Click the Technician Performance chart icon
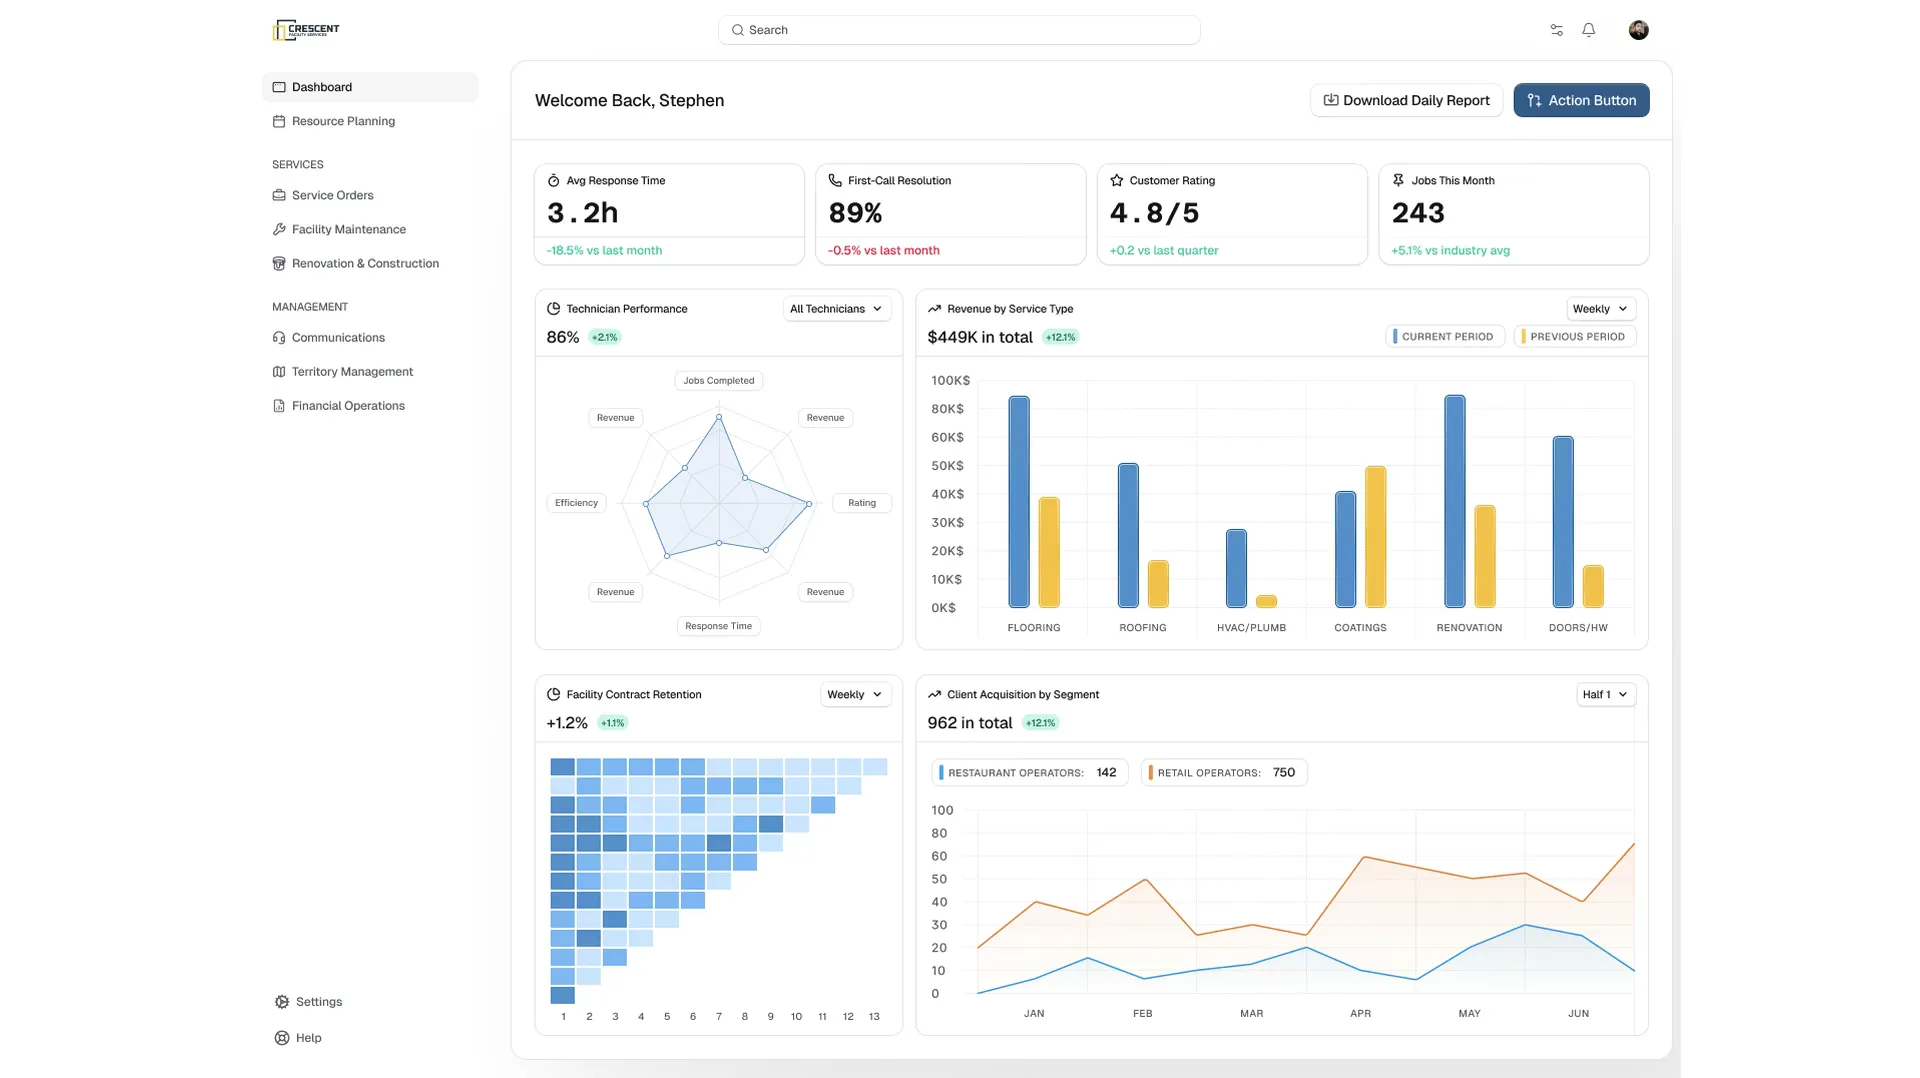The width and height of the screenshot is (1920, 1078). [554, 308]
